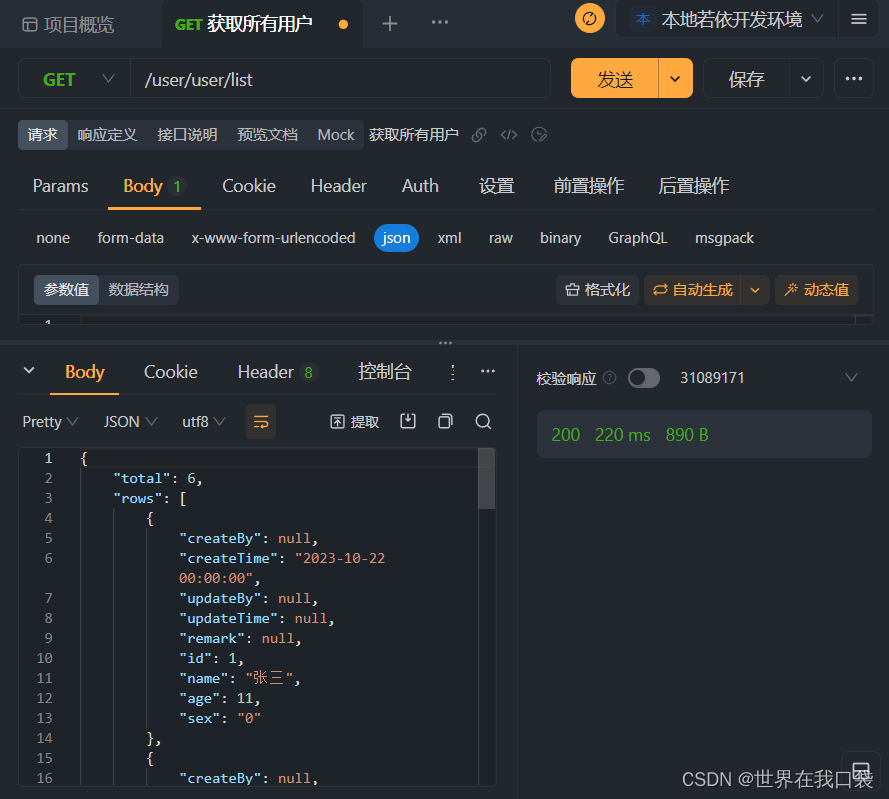Viewport: 889px width, 799px height.
Task: Open the 设置 tab
Action: (x=497, y=186)
